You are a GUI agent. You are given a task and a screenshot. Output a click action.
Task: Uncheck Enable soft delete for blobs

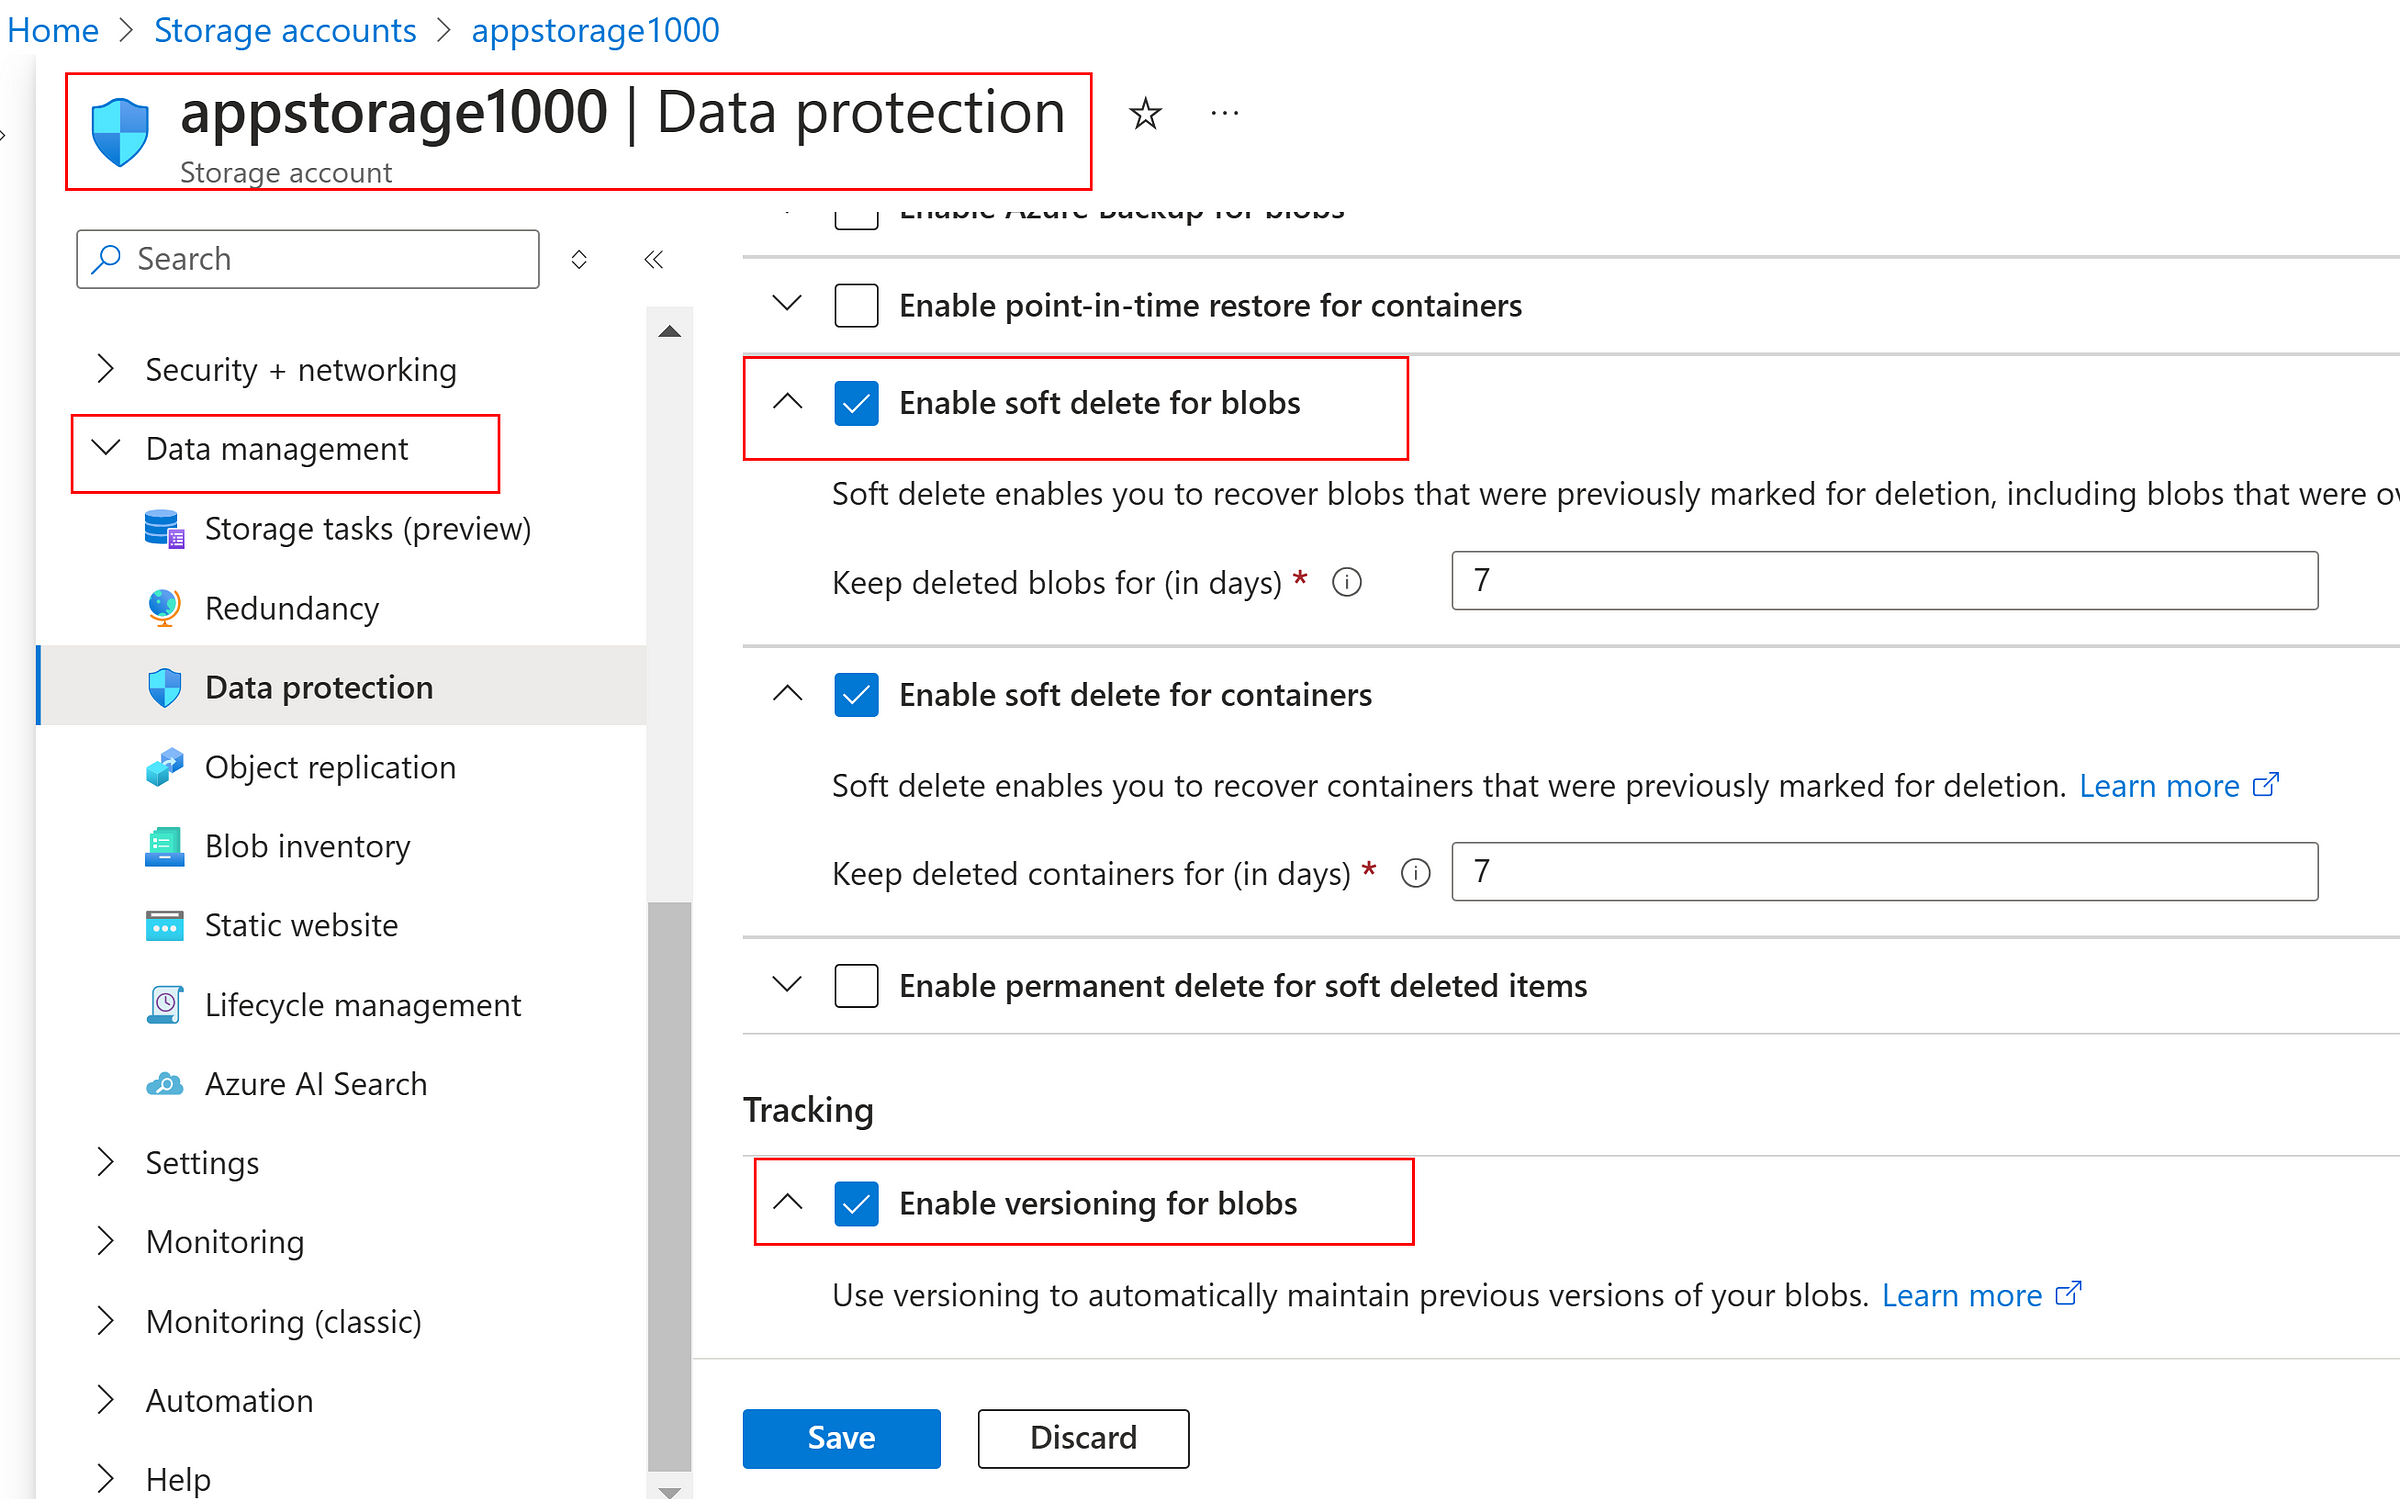(x=856, y=403)
